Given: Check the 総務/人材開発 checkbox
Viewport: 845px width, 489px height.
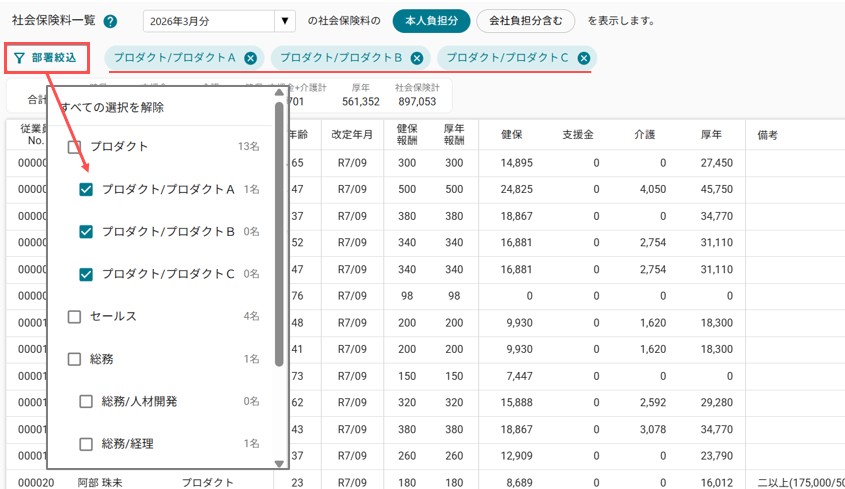Looking at the screenshot, I should (86, 401).
